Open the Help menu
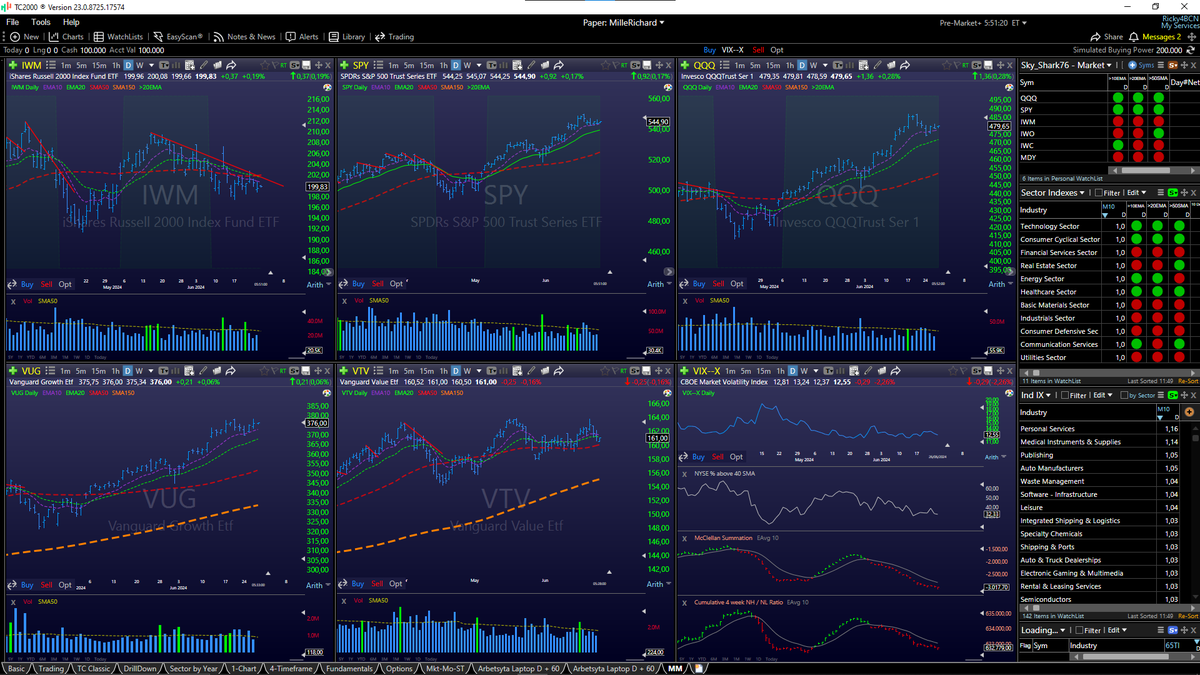Viewport: 1200px width, 675px height. click(x=71, y=22)
